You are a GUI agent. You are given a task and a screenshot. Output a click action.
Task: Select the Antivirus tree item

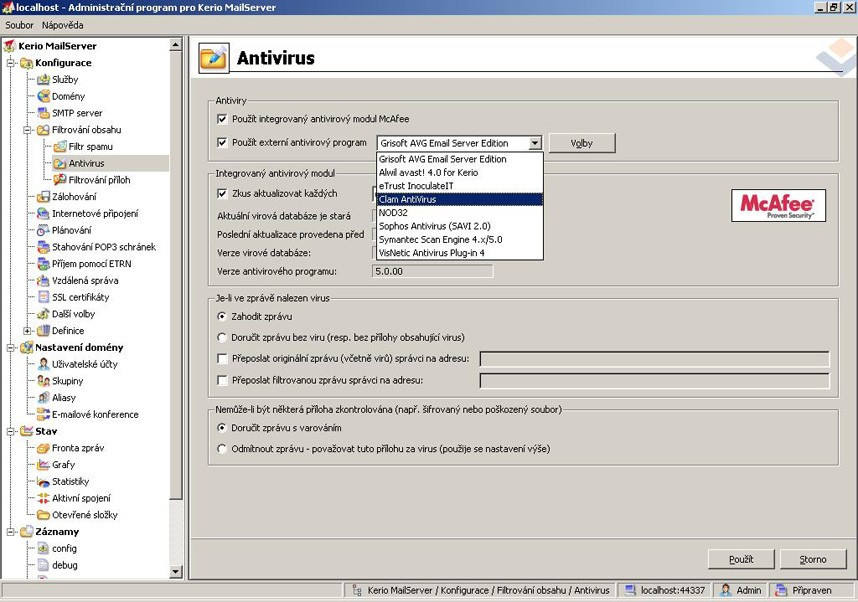(x=86, y=164)
